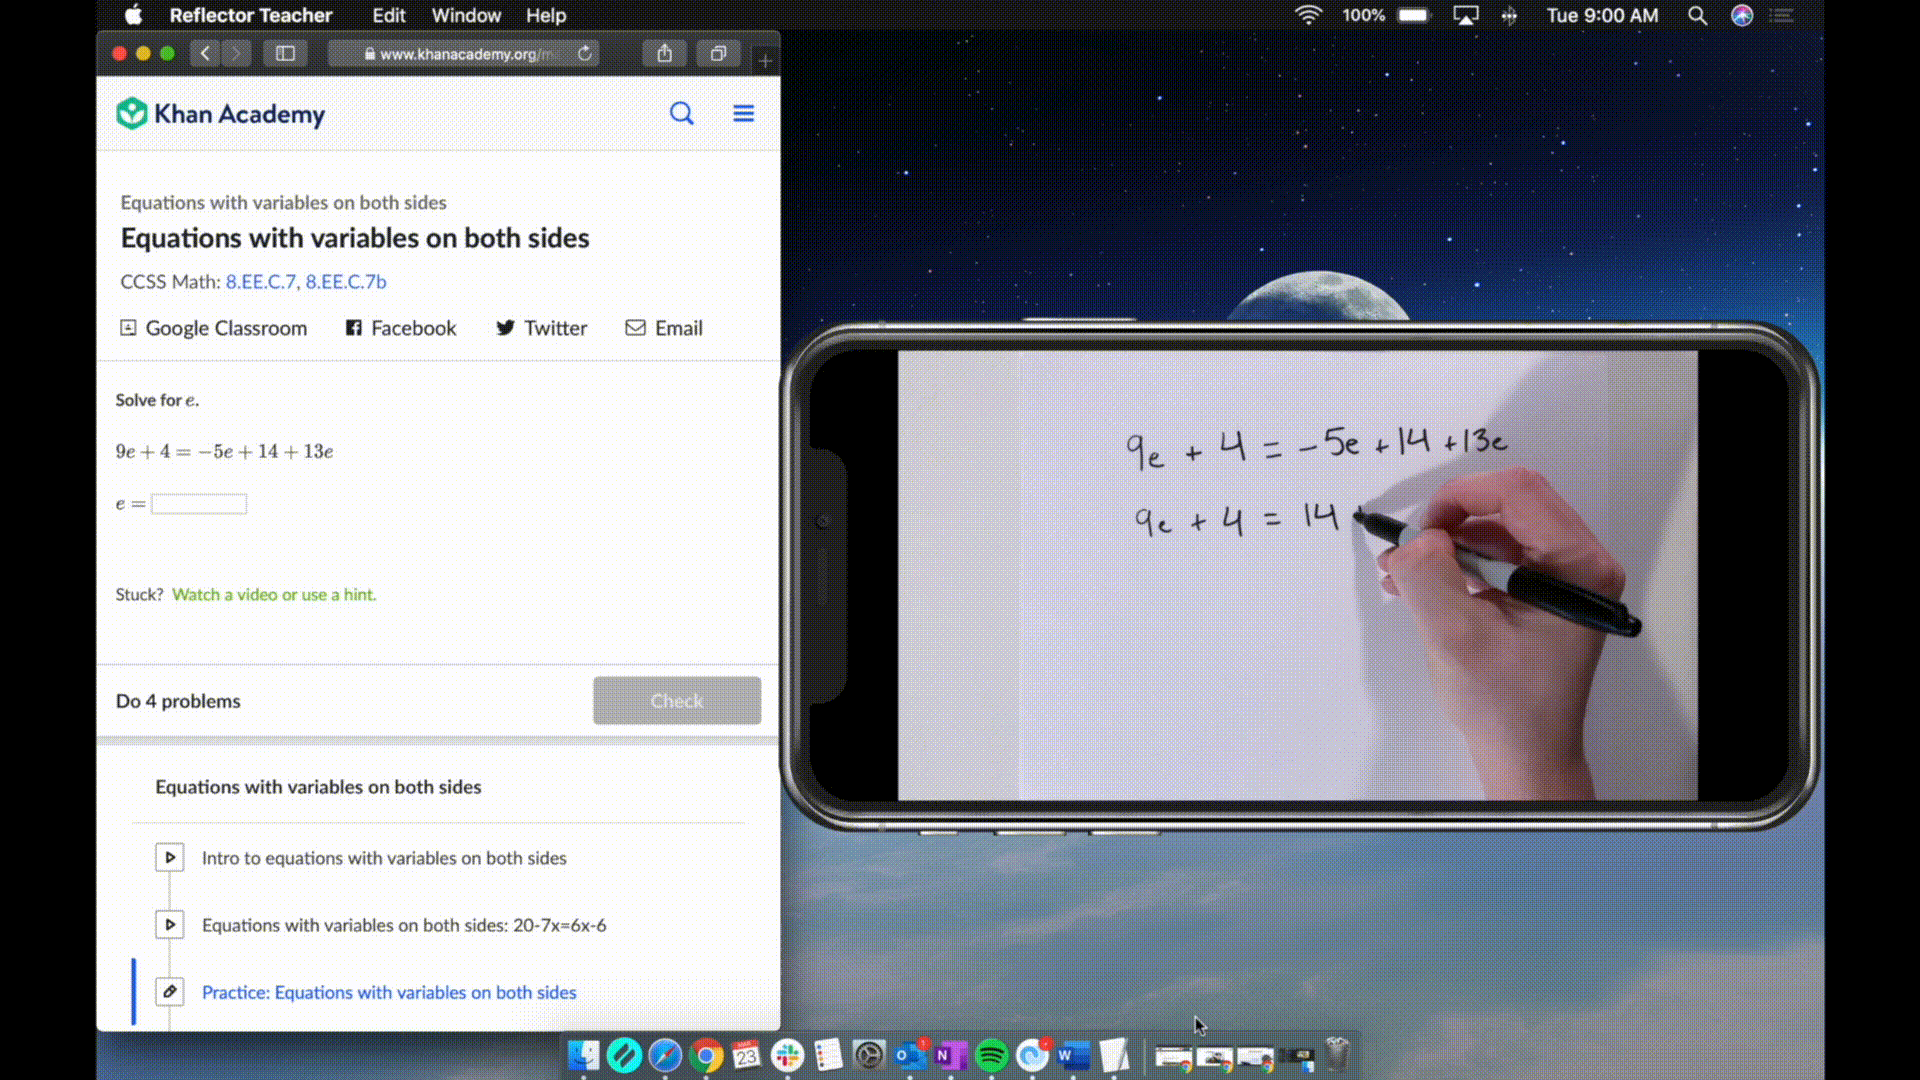Click battery status icon
This screenshot has height=1080, width=1920.
click(x=1414, y=15)
